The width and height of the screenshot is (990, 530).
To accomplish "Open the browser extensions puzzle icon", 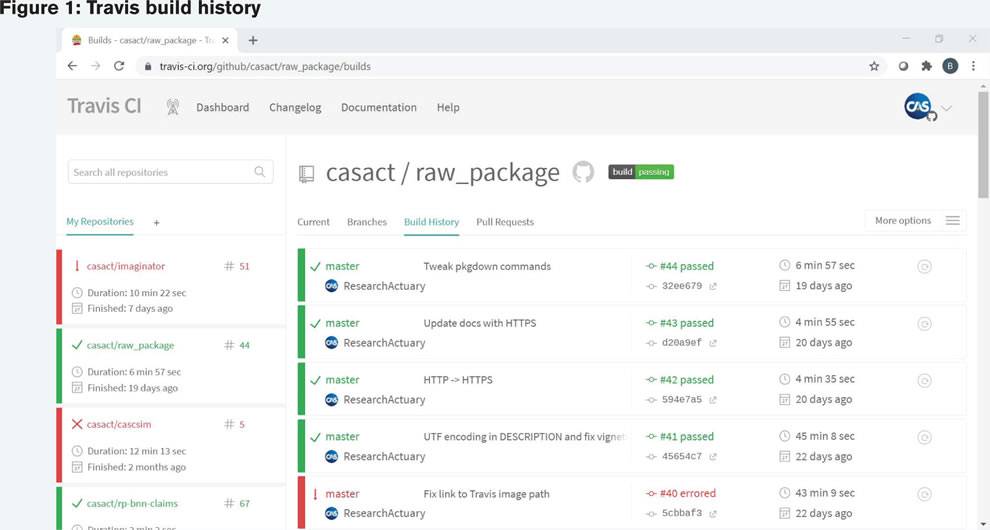I will coord(926,66).
